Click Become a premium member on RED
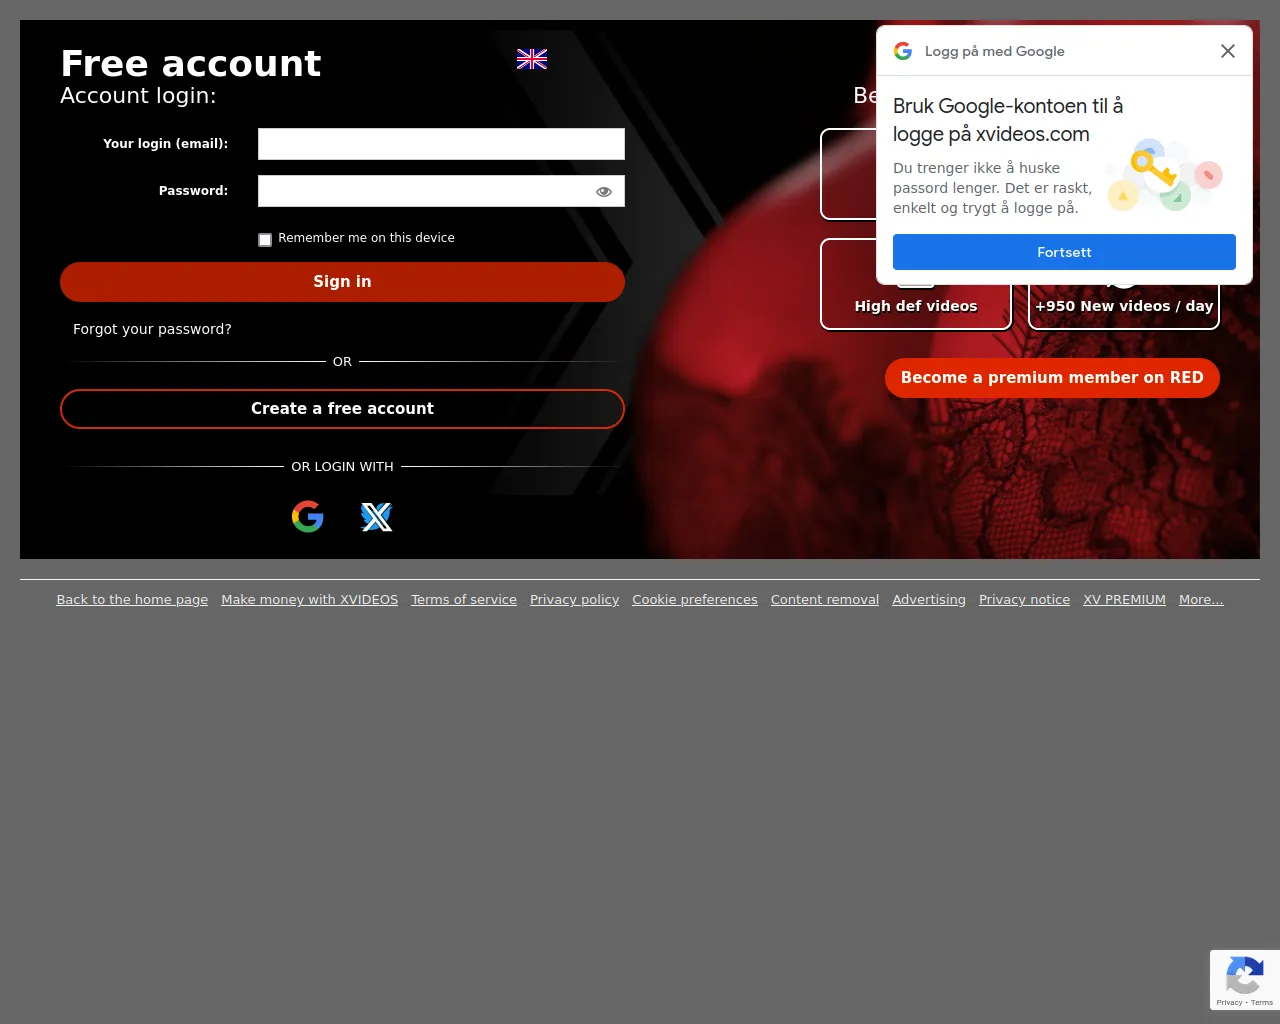 click(x=1052, y=378)
